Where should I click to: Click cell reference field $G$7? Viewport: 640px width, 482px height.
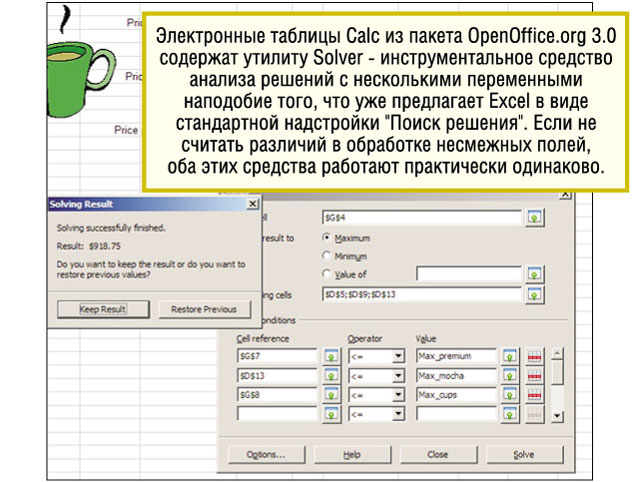click(x=277, y=356)
